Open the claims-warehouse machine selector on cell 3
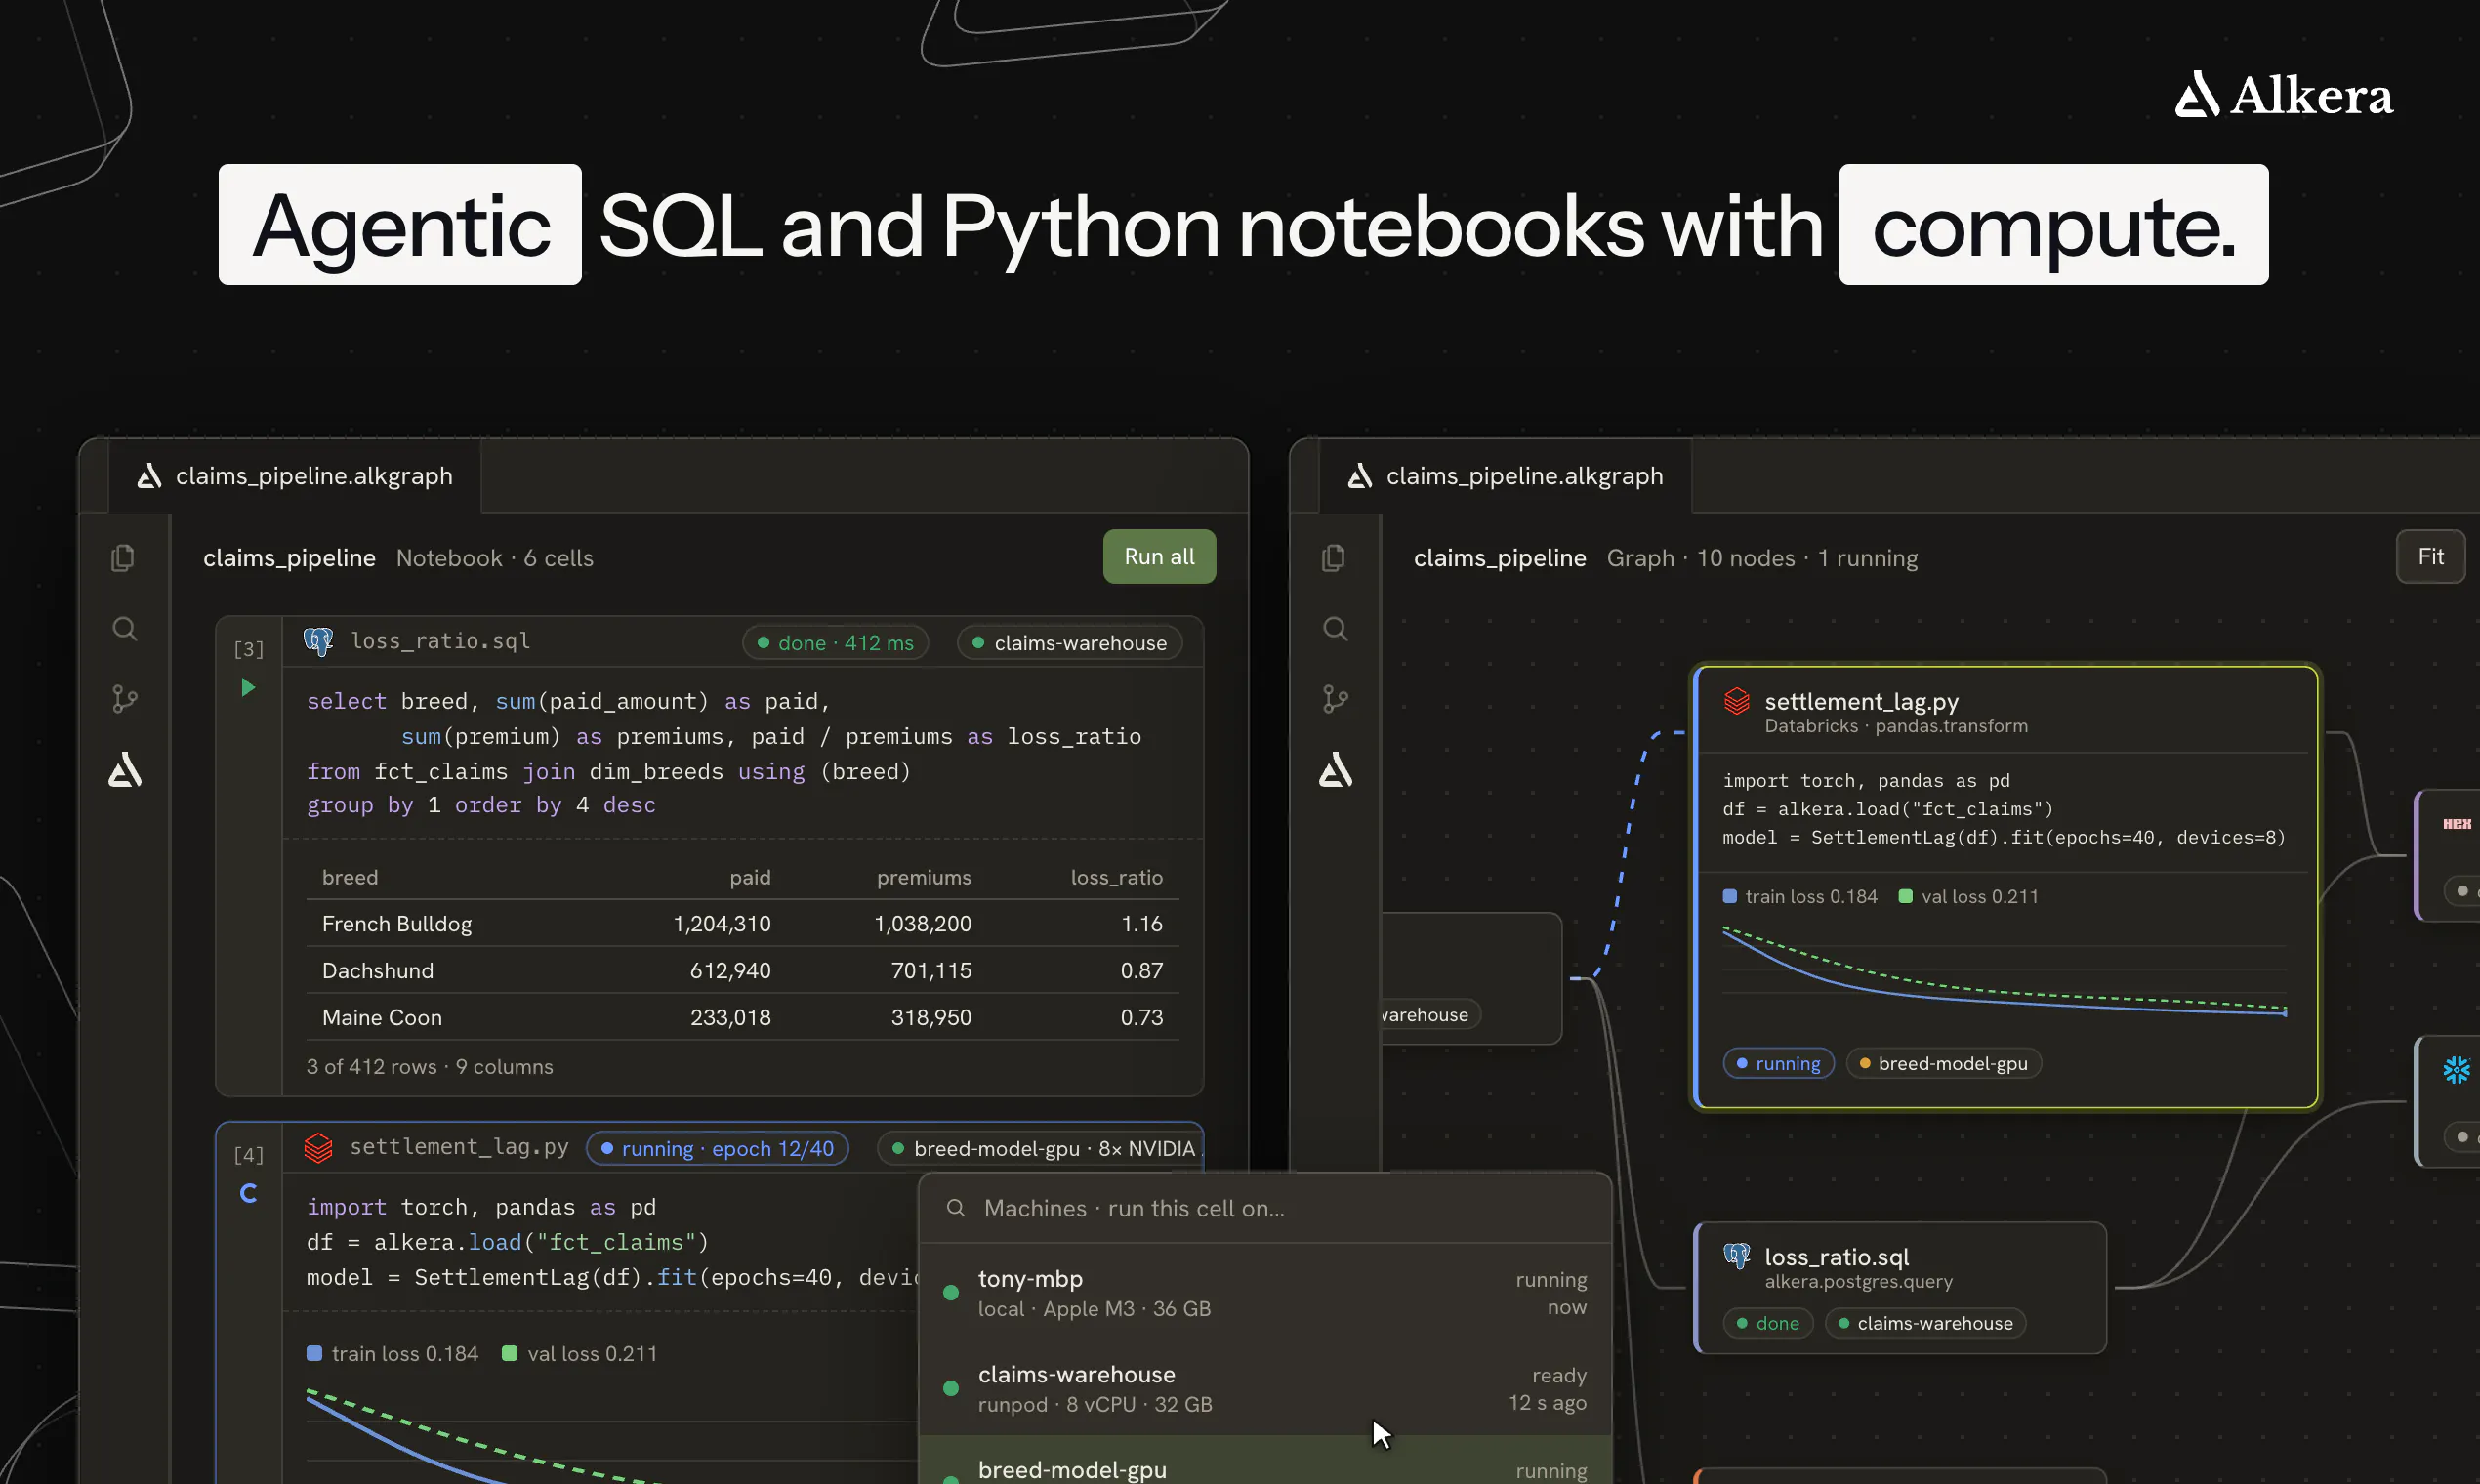This screenshot has height=1484, width=2480. coord(1069,643)
